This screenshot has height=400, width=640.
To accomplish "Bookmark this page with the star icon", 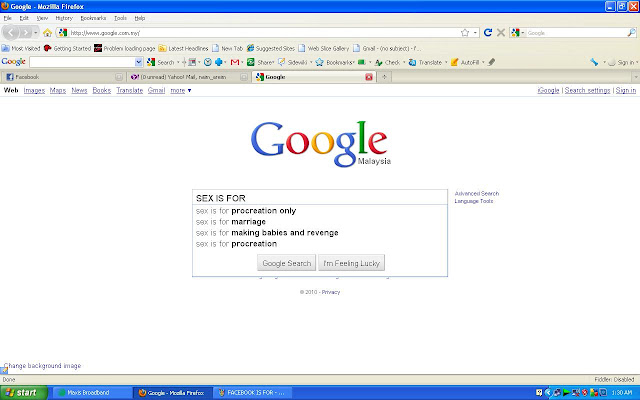I will pos(465,33).
